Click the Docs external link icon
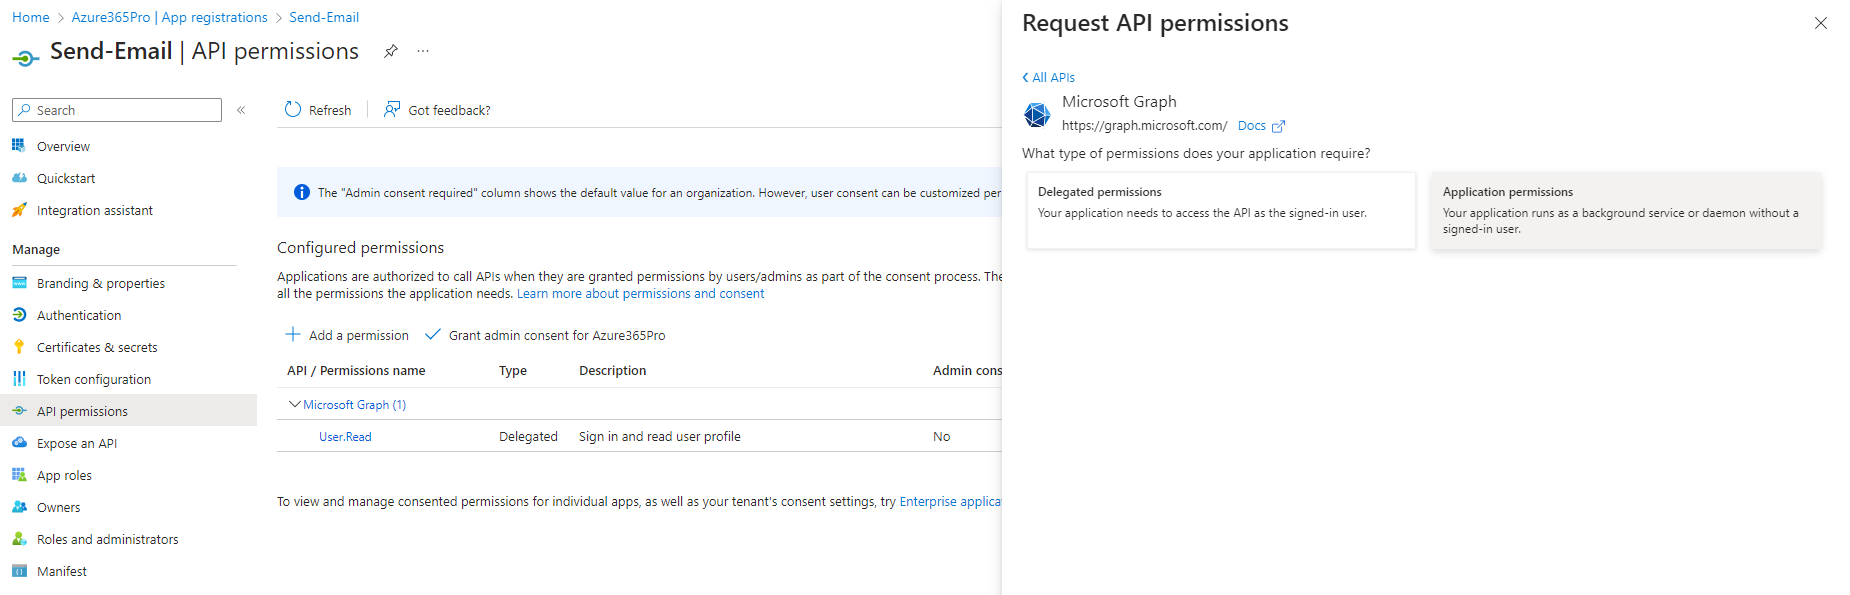Viewport: 1850px width, 595px height. 1278,126
